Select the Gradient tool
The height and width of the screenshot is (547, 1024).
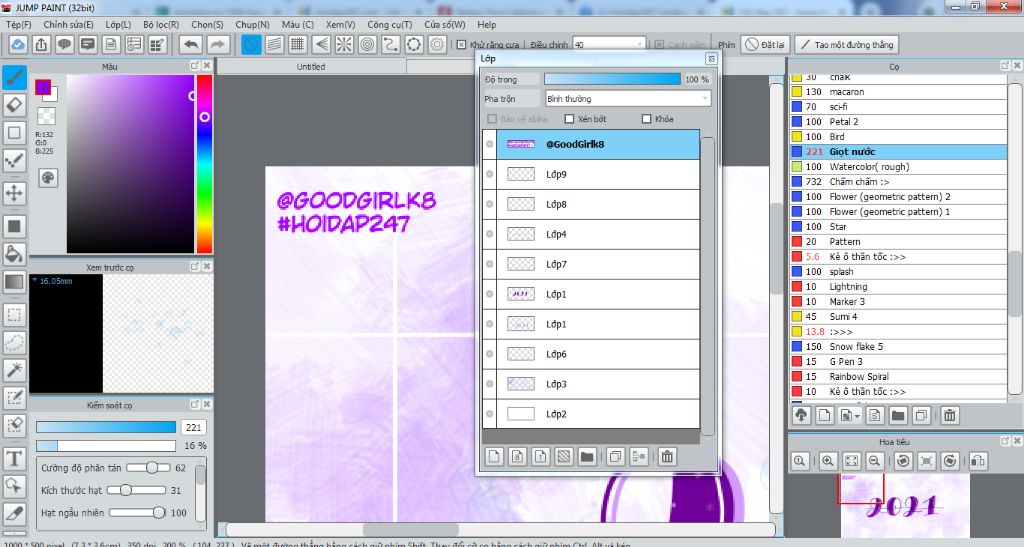14,281
